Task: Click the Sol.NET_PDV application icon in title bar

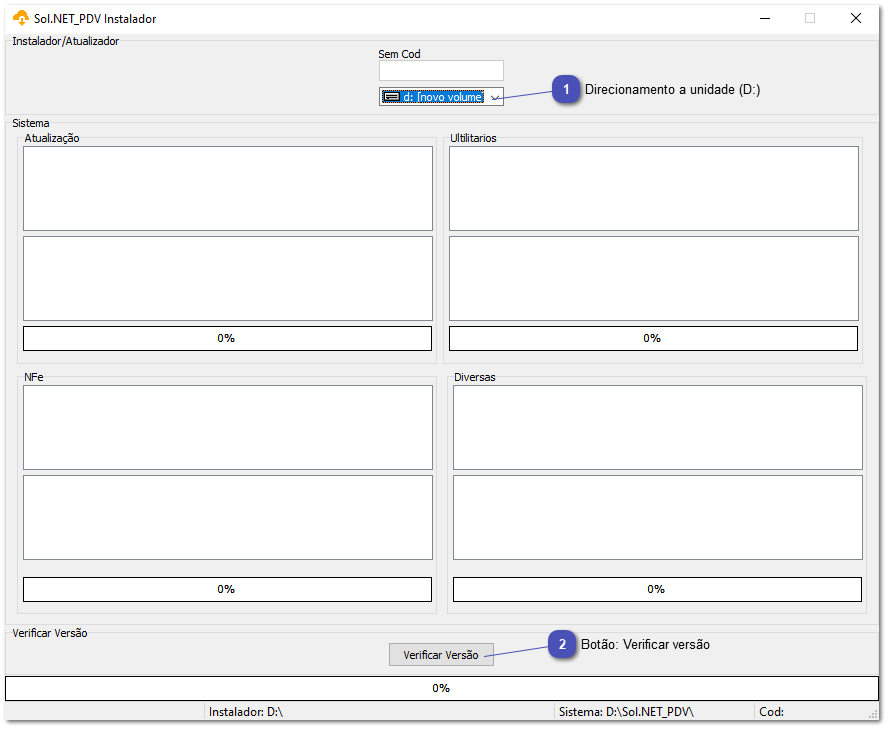Action: point(16,18)
